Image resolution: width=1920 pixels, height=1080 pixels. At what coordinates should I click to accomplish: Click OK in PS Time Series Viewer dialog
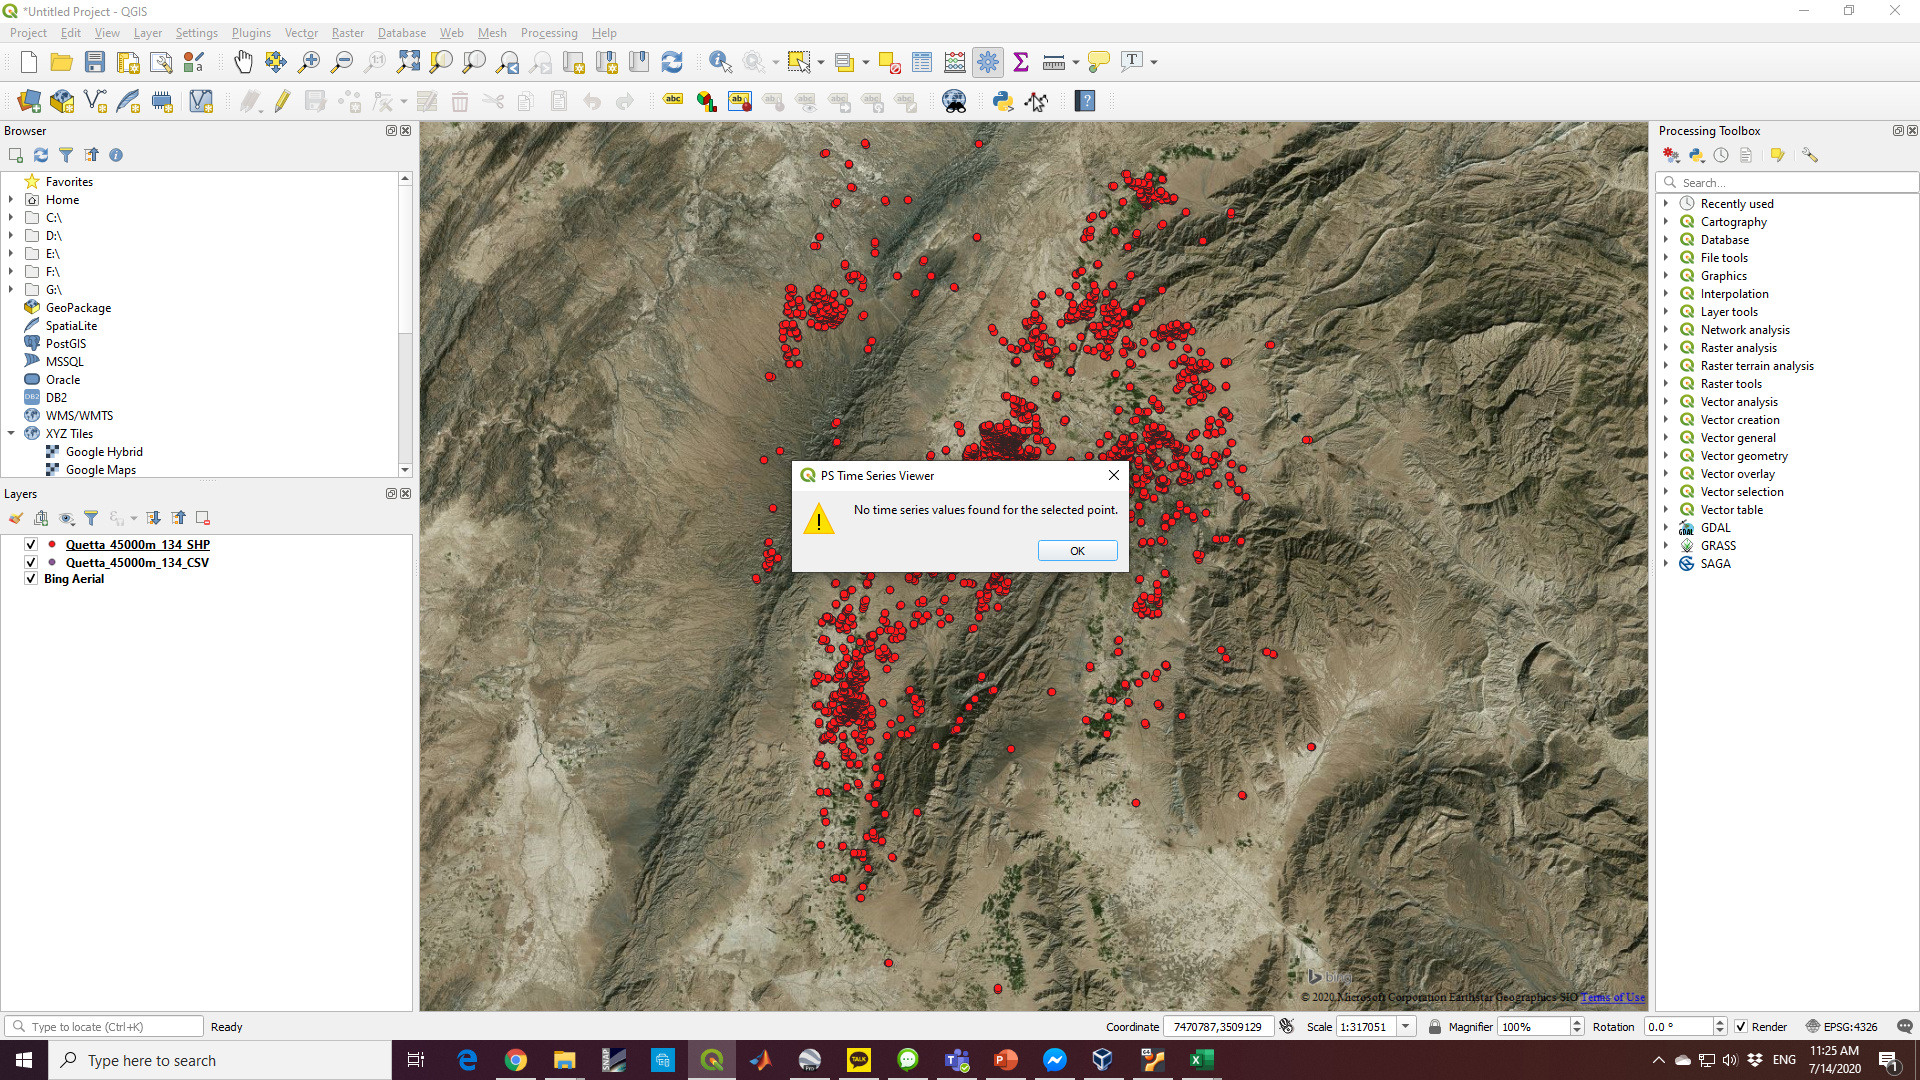(1077, 551)
